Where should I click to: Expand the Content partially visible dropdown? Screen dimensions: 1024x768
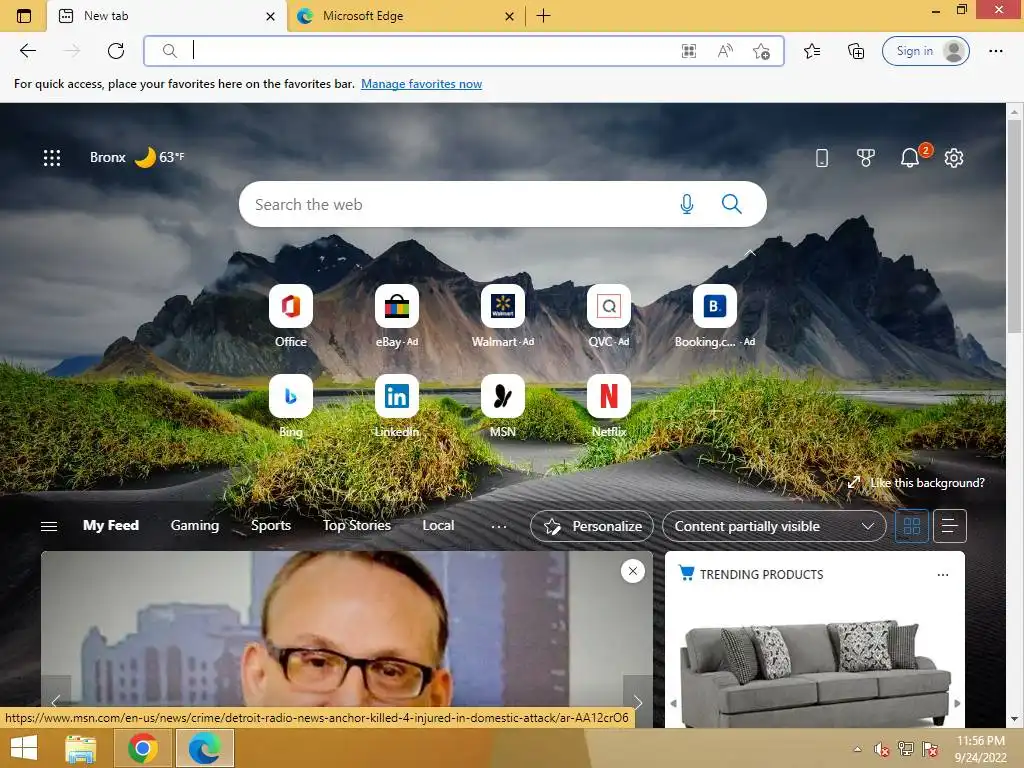(x=774, y=526)
